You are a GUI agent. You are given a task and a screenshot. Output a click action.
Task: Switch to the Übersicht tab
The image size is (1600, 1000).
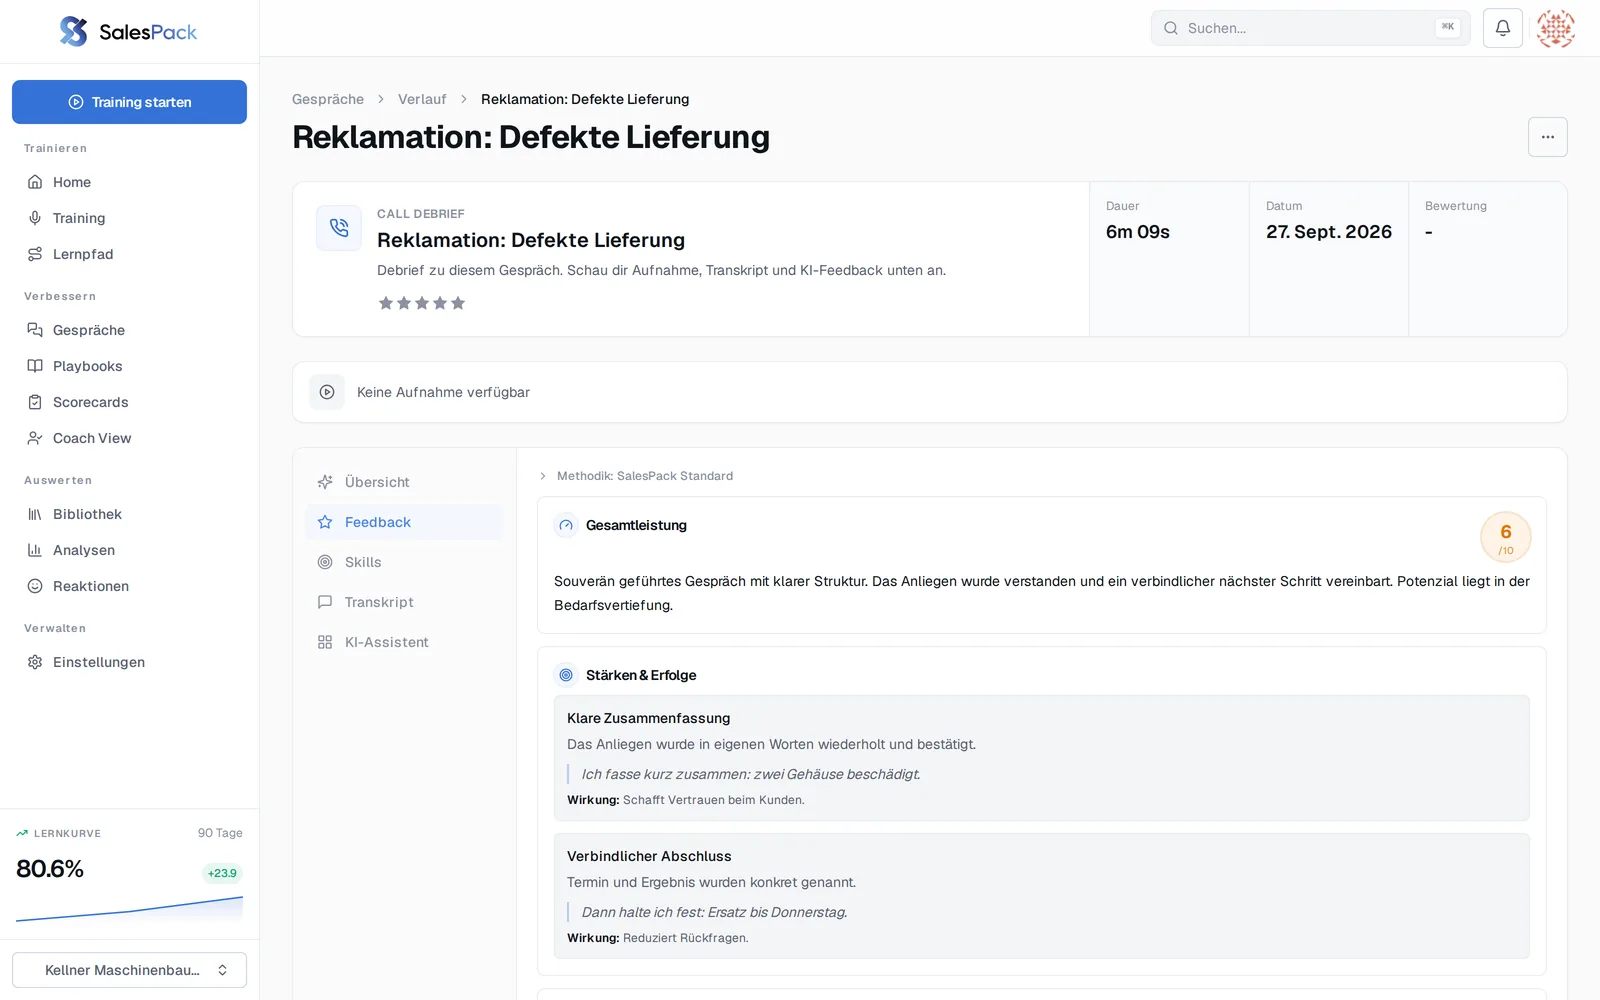tap(403, 482)
